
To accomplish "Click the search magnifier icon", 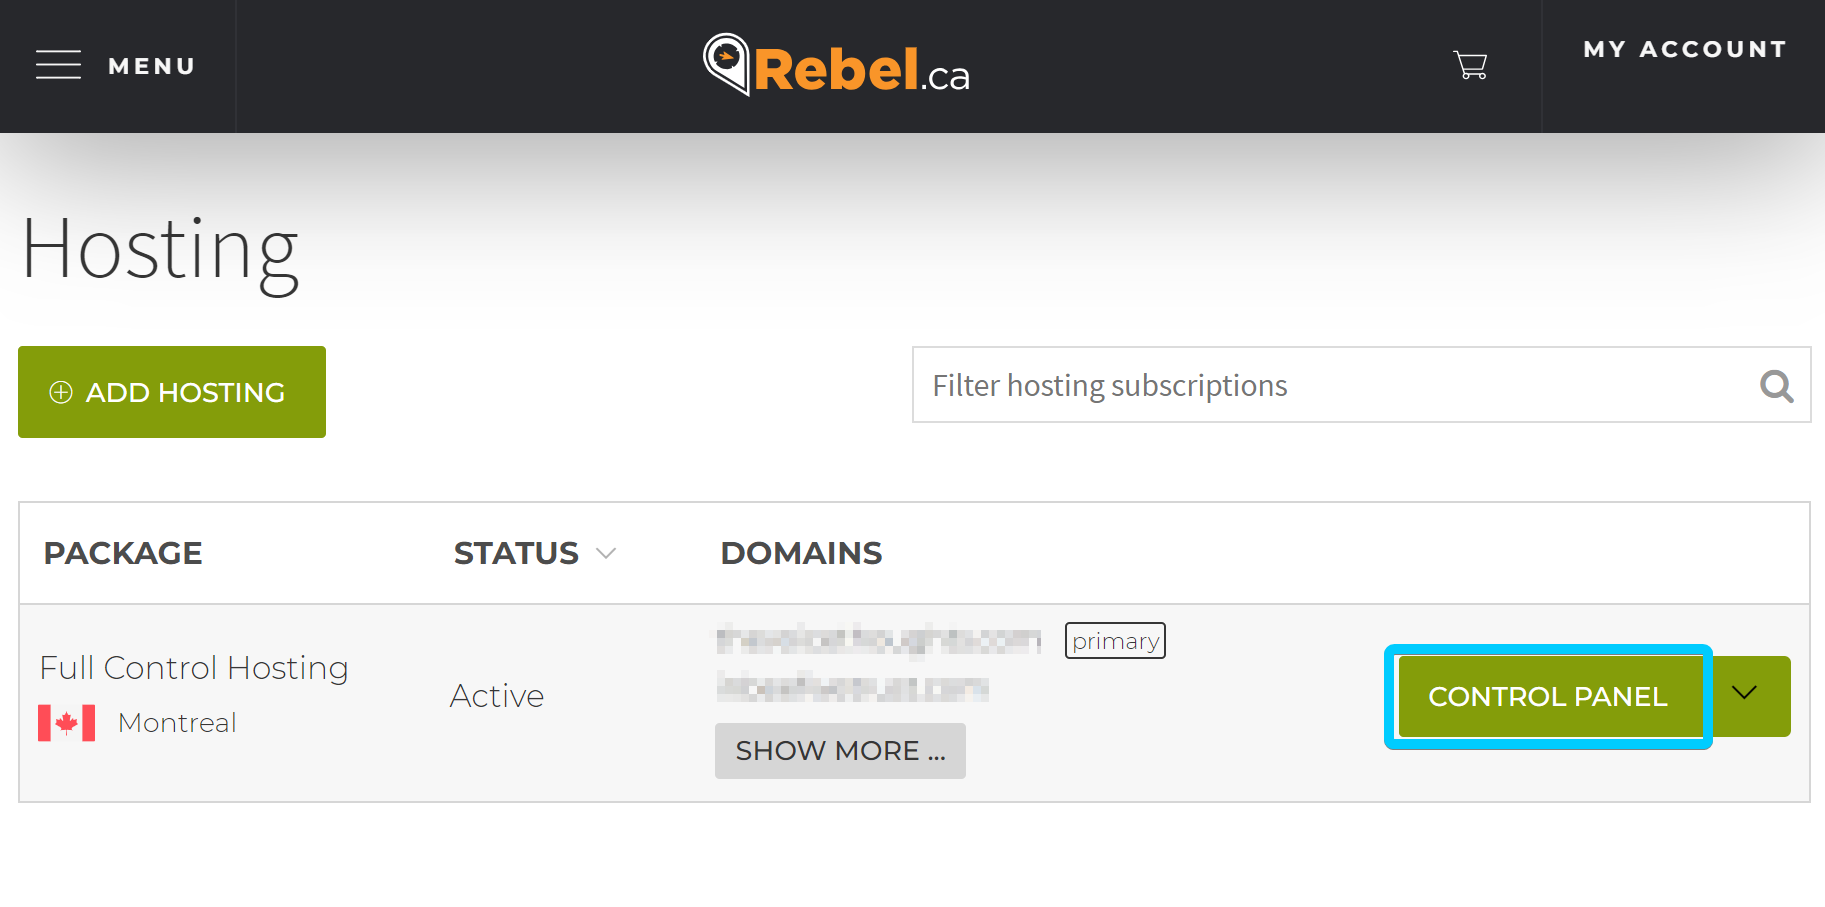I will [x=1776, y=386].
